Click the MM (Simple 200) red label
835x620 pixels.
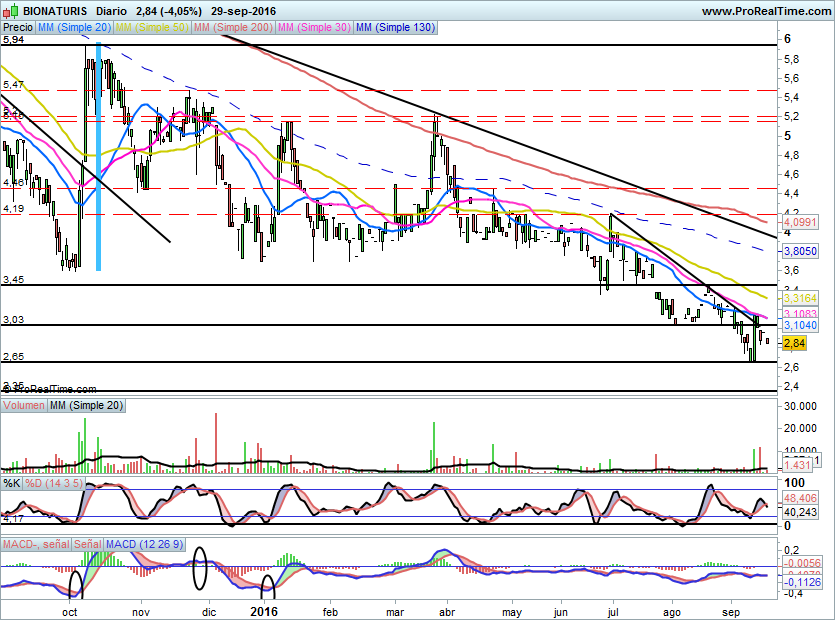[x=232, y=28]
